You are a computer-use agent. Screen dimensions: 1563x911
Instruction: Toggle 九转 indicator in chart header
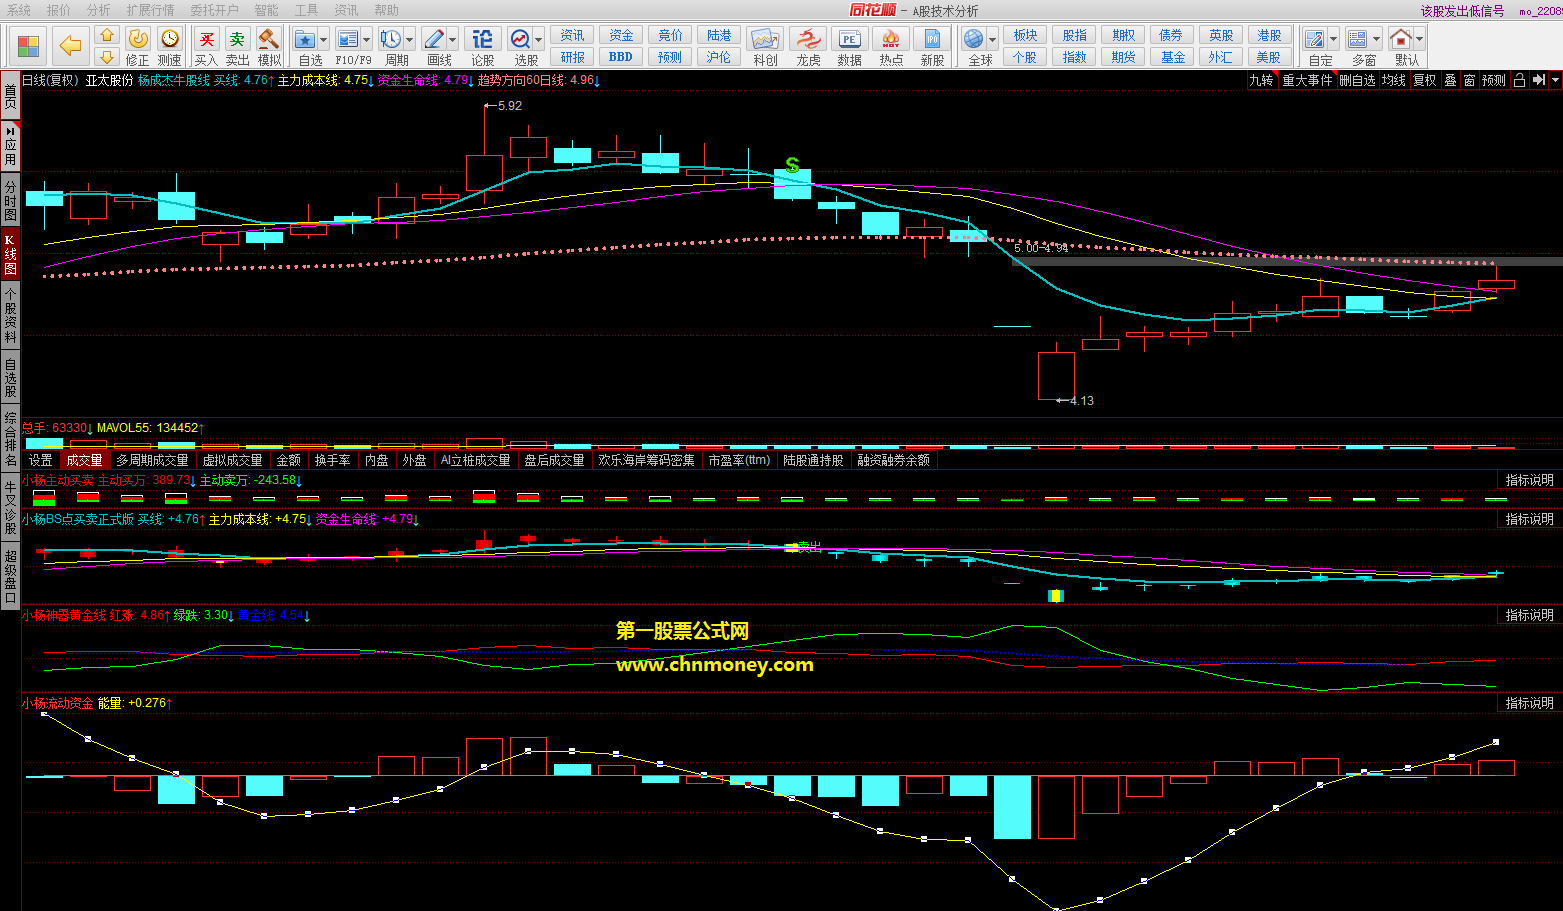[1262, 80]
